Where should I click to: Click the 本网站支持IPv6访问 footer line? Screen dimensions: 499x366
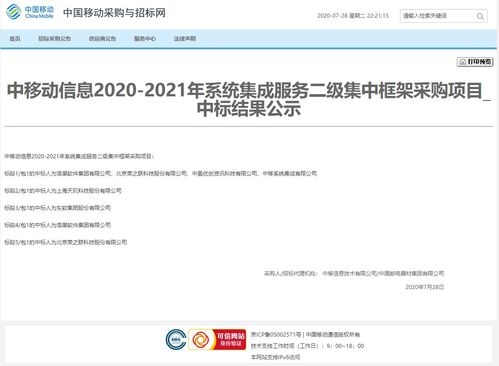click(275, 357)
